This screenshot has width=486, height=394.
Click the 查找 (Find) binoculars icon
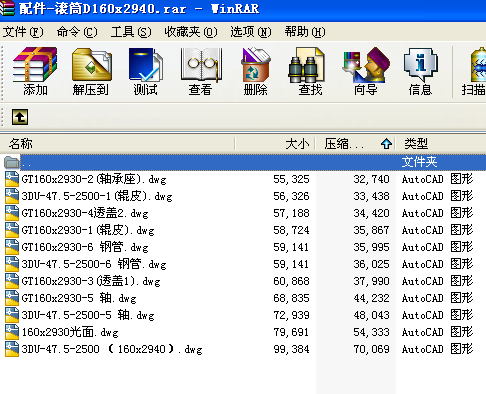306,65
